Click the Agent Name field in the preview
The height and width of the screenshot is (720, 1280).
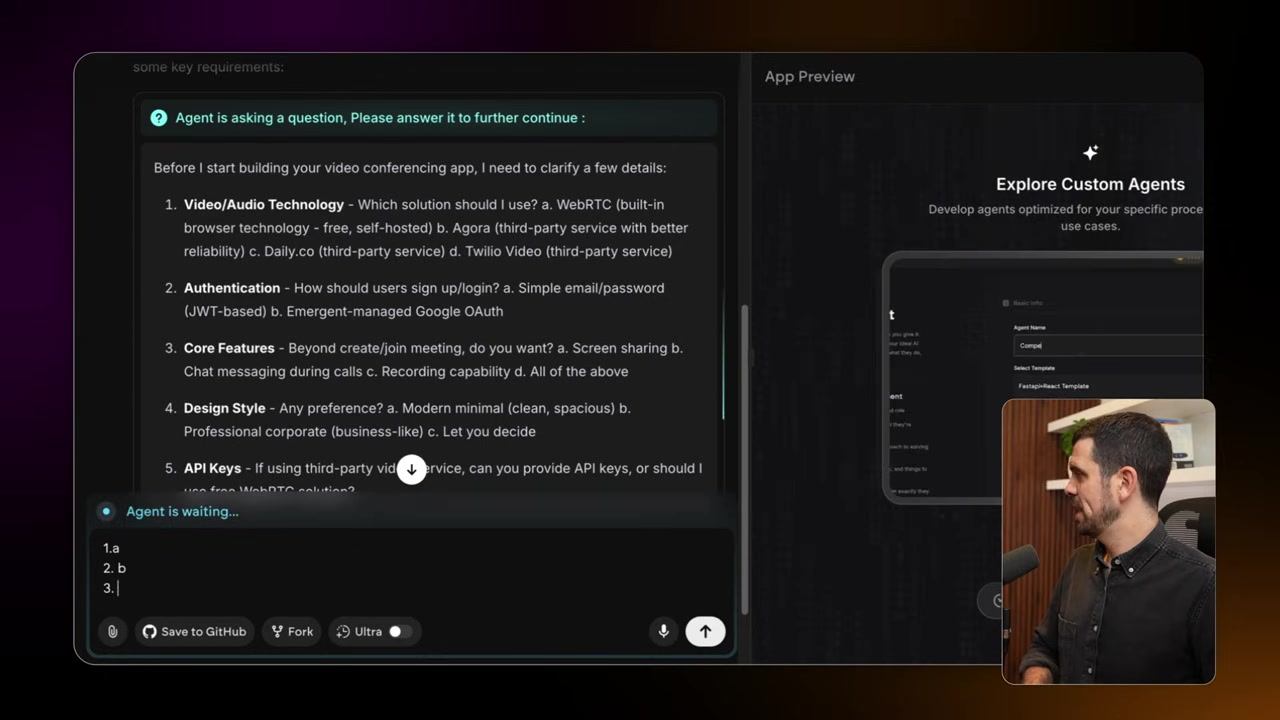coord(1105,346)
